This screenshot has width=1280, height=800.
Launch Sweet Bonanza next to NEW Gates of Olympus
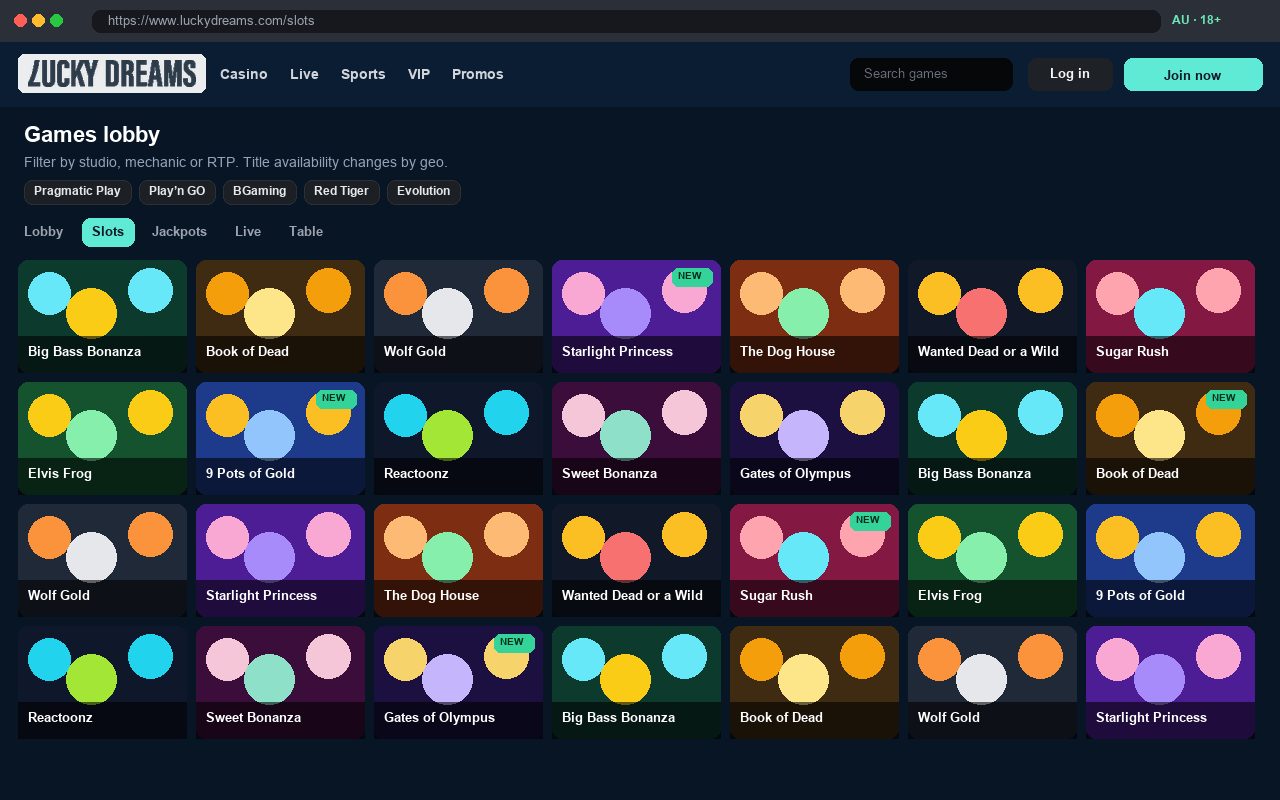pyautogui.click(x=280, y=682)
